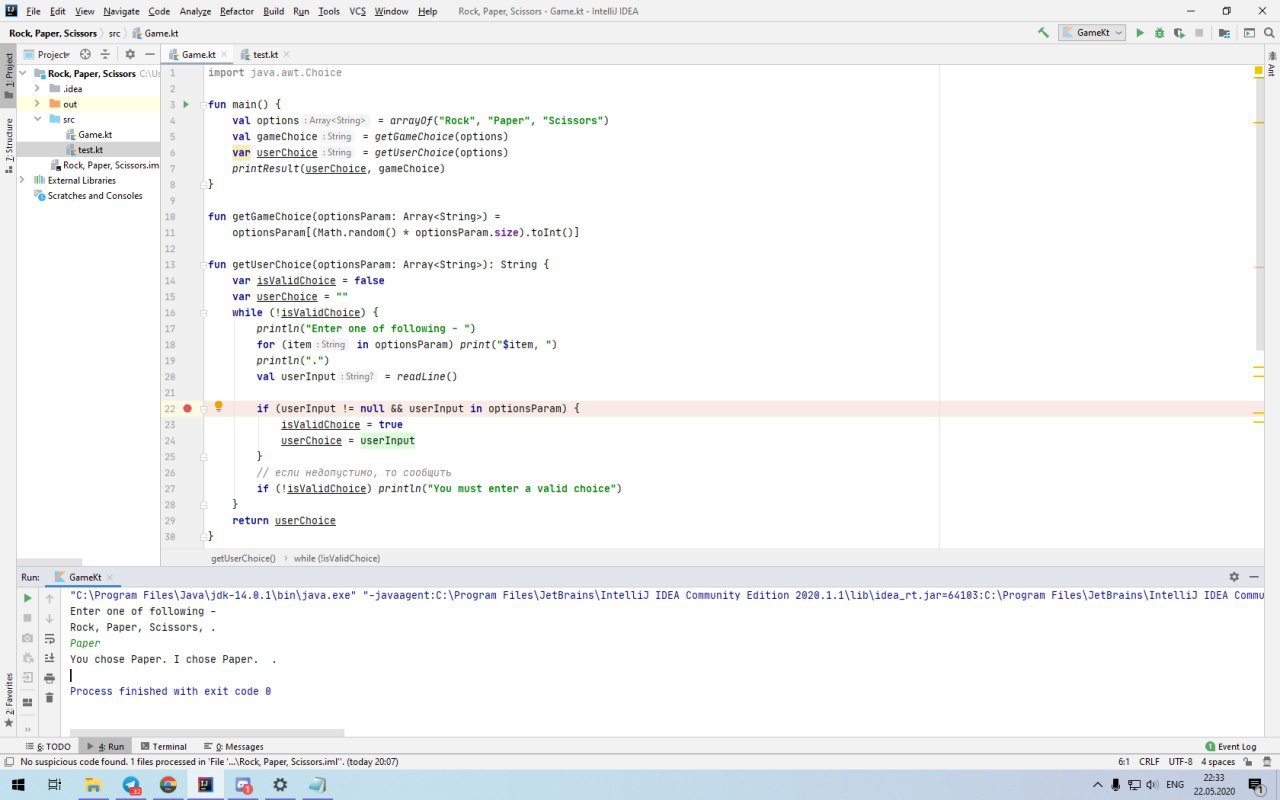The height and width of the screenshot is (800, 1280).
Task: Open the File menu
Action: pyautogui.click(x=34, y=11)
